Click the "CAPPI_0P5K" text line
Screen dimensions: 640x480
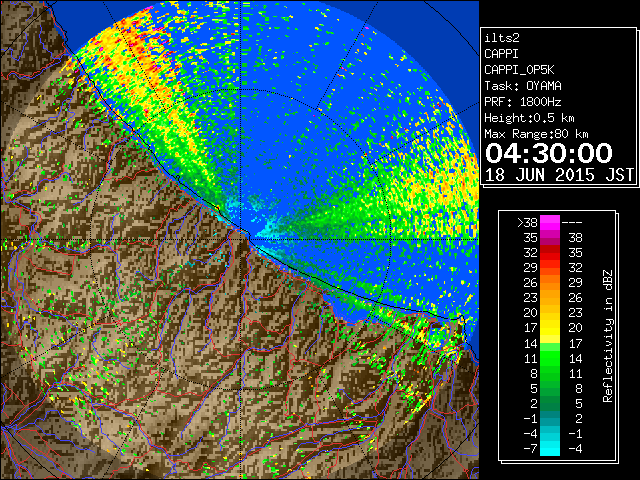pyautogui.click(x=519, y=70)
